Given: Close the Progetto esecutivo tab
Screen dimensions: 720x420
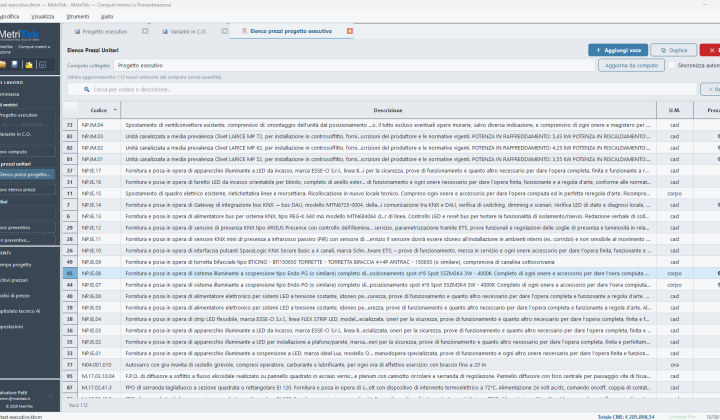Looking at the screenshot, I should (145, 31).
